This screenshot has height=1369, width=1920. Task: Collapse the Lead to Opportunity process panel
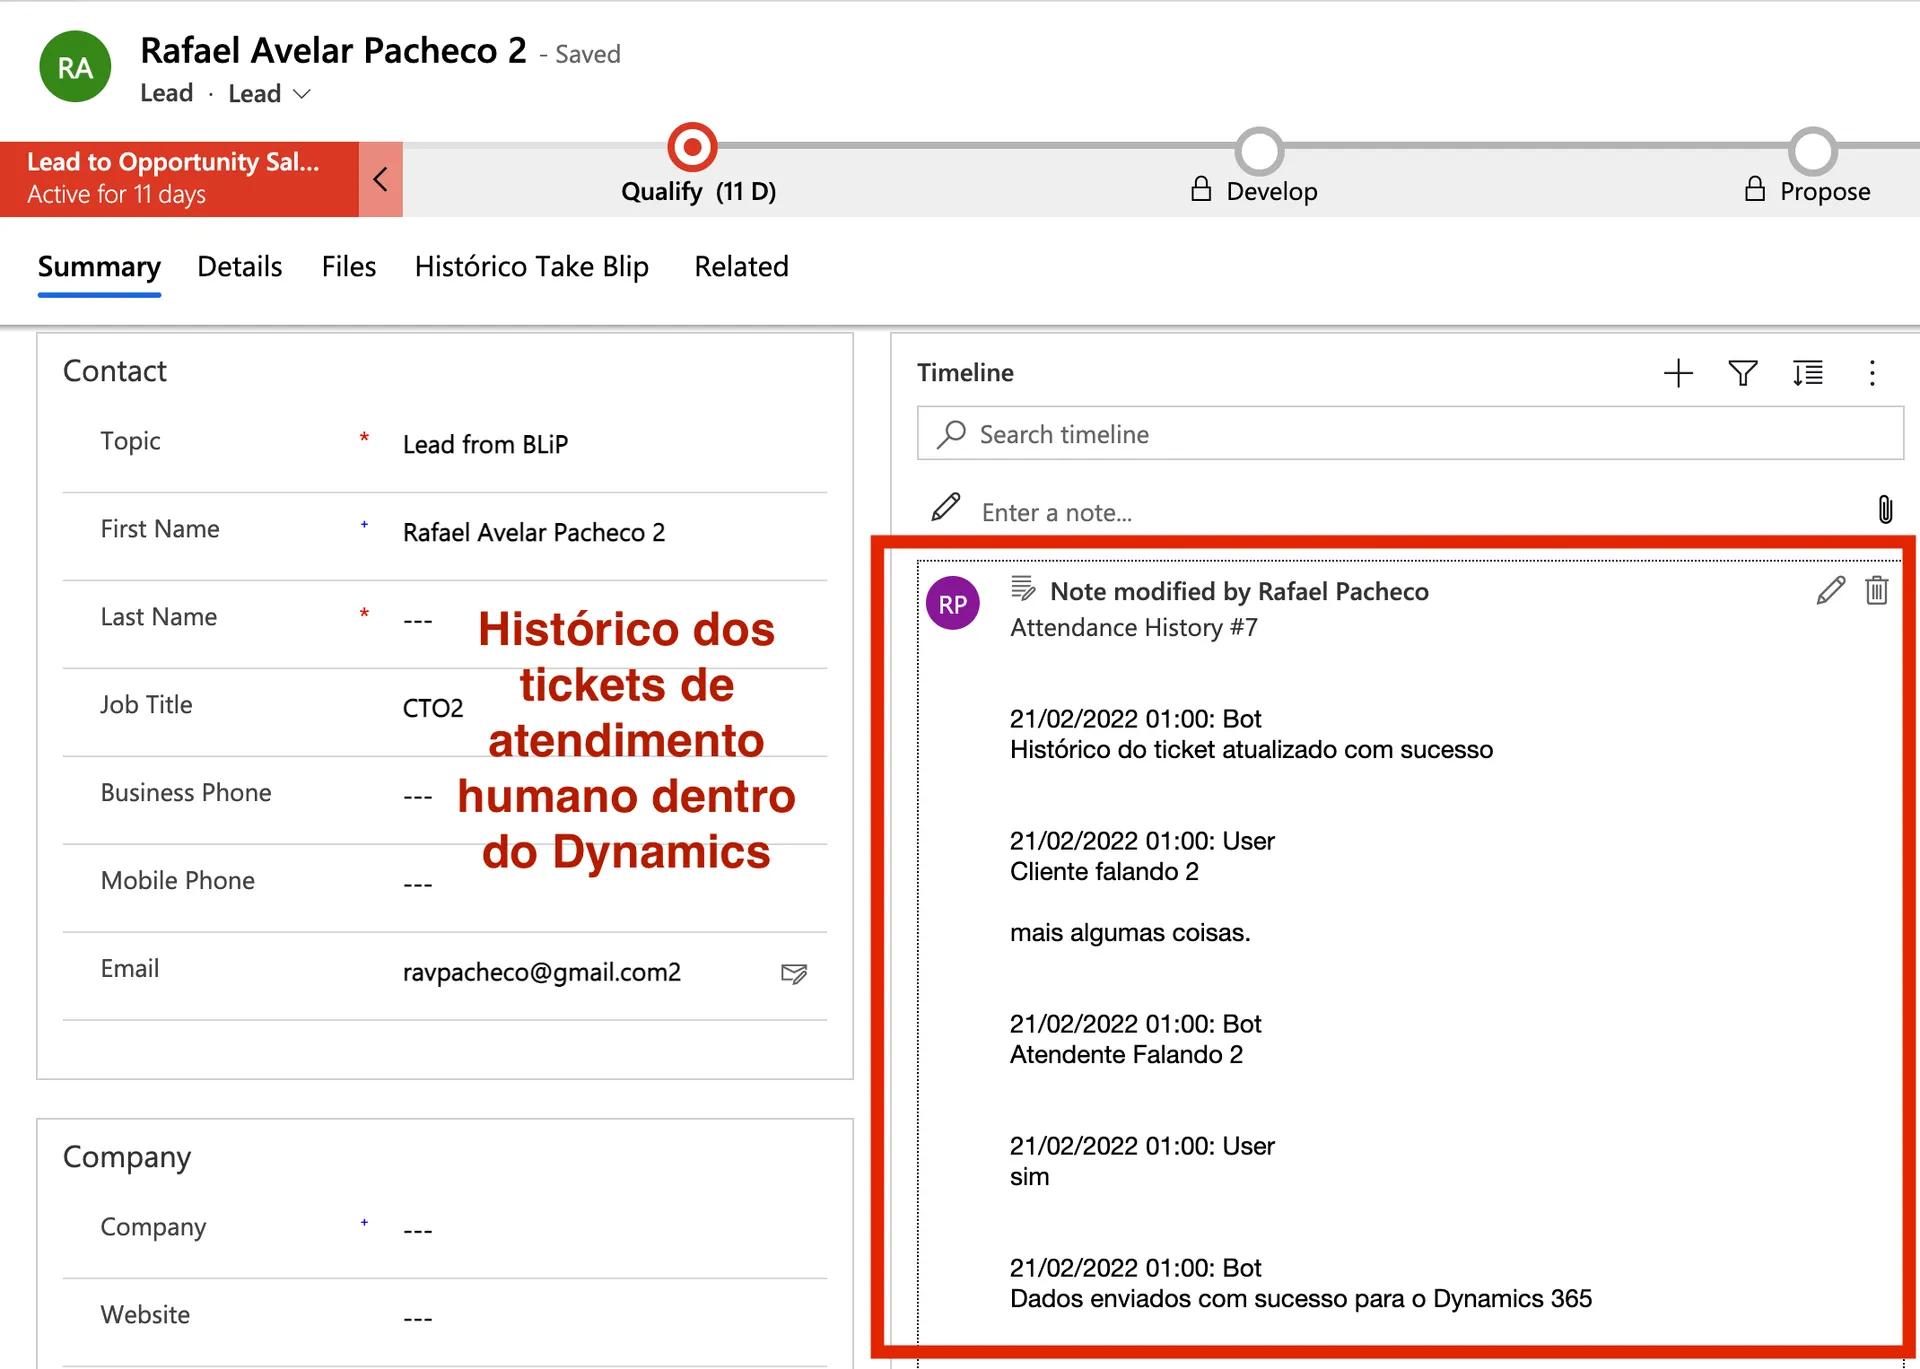[381, 179]
